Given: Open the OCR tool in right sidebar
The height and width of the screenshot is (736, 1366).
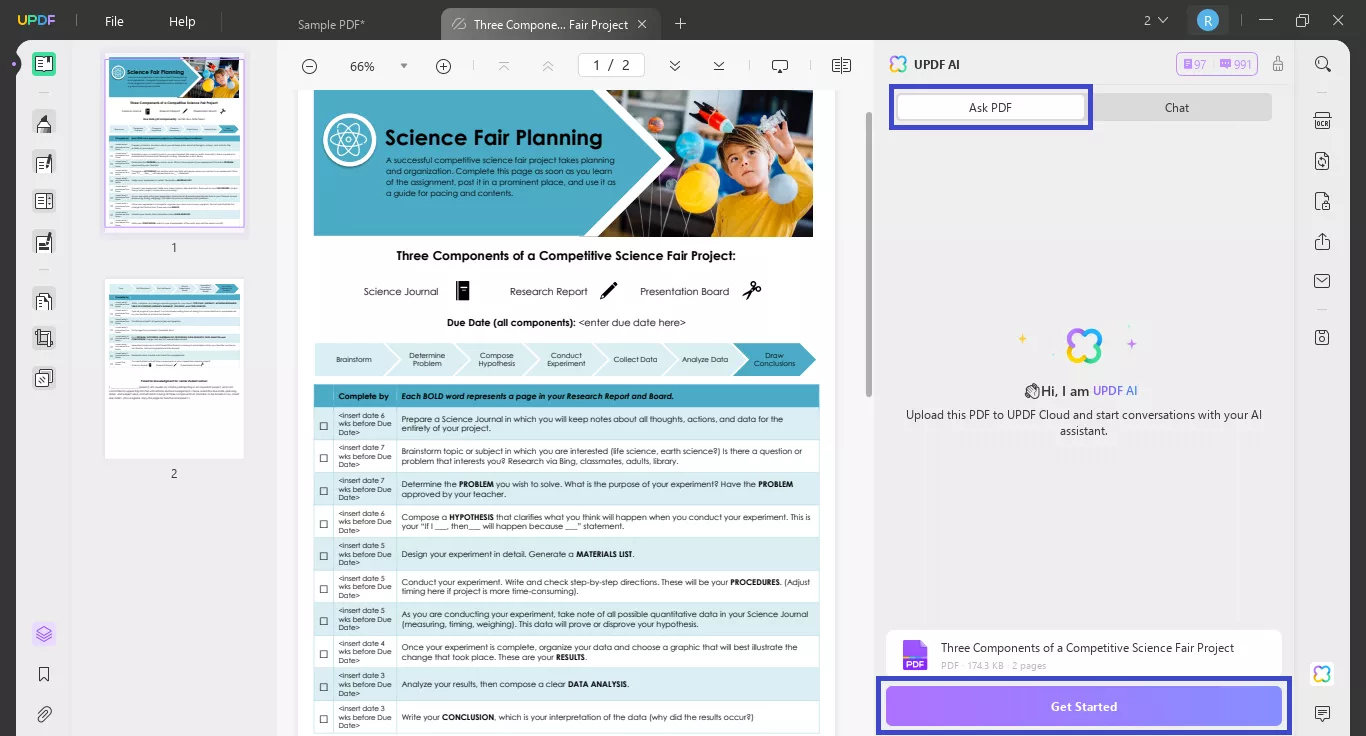Looking at the screenshot, I should 1322,121.
